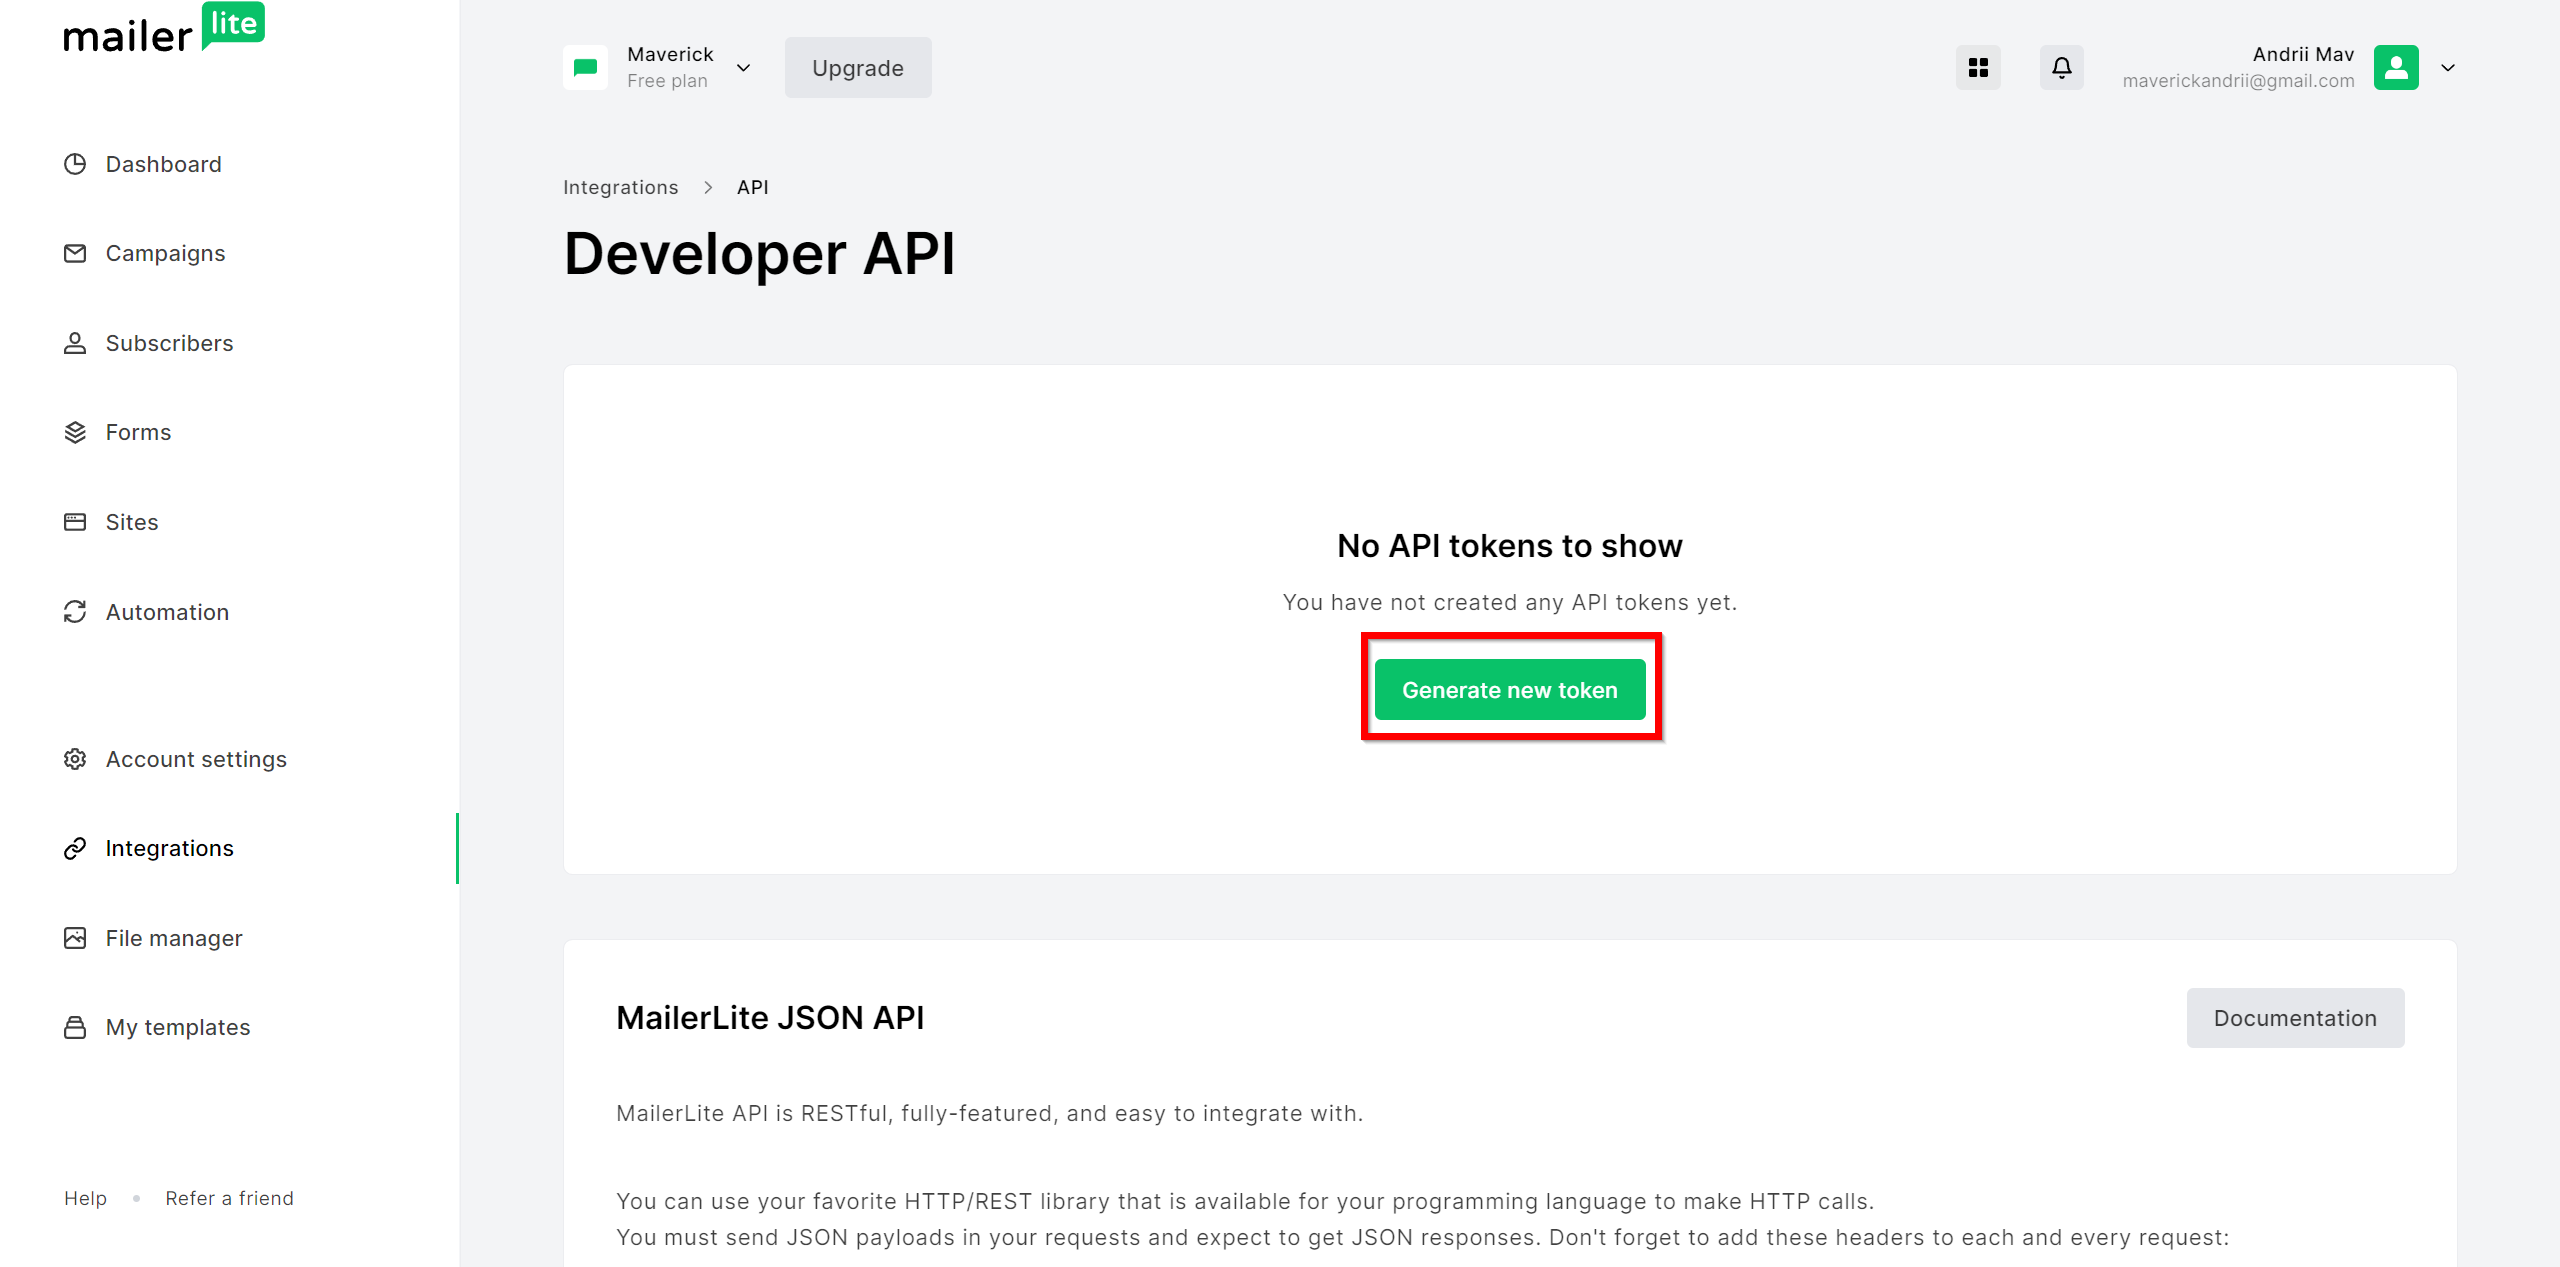The image size is (2560, 1267).
Task: Click the Integrations breadcrumb link
Action: (620, 187)
